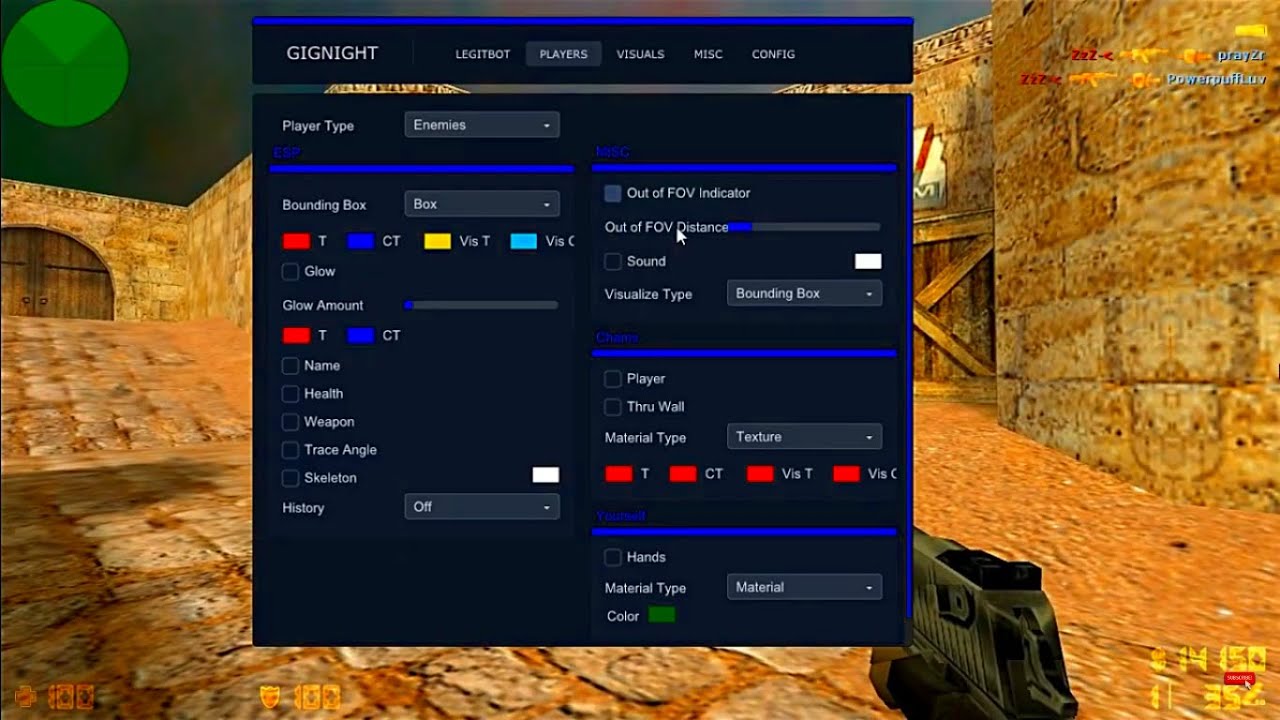Adjust the Glow Amount slider
This screenshot has width=1280, height=720.
coord(481,305)
